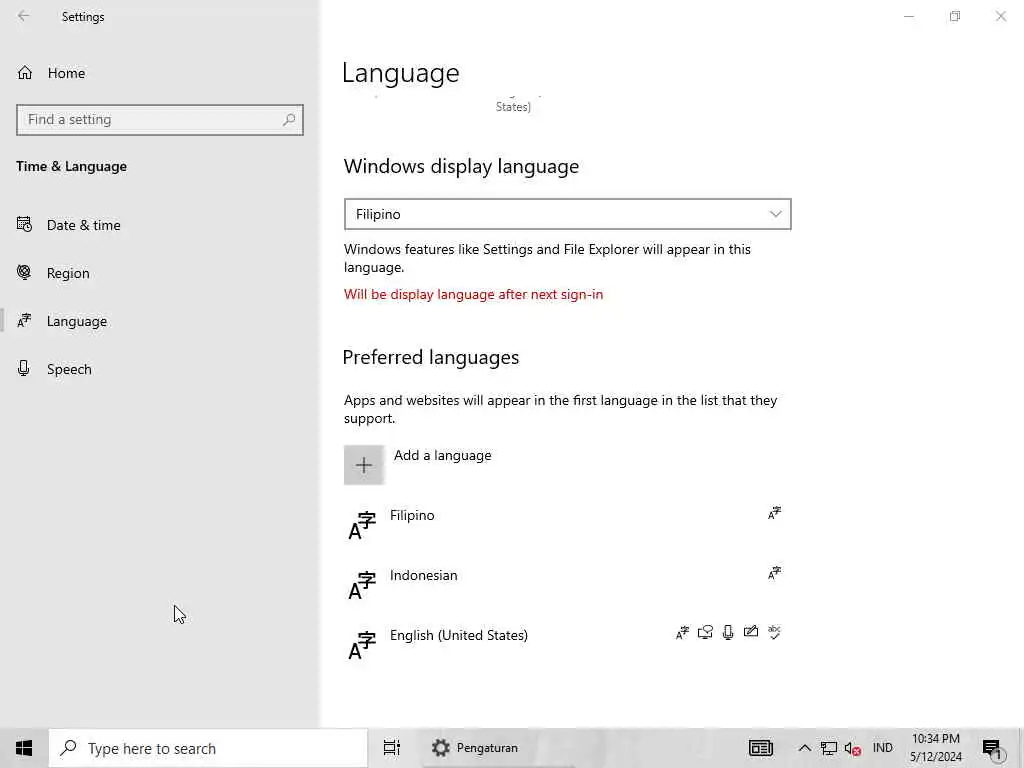Click the IND input language indicator

(882, 748)
